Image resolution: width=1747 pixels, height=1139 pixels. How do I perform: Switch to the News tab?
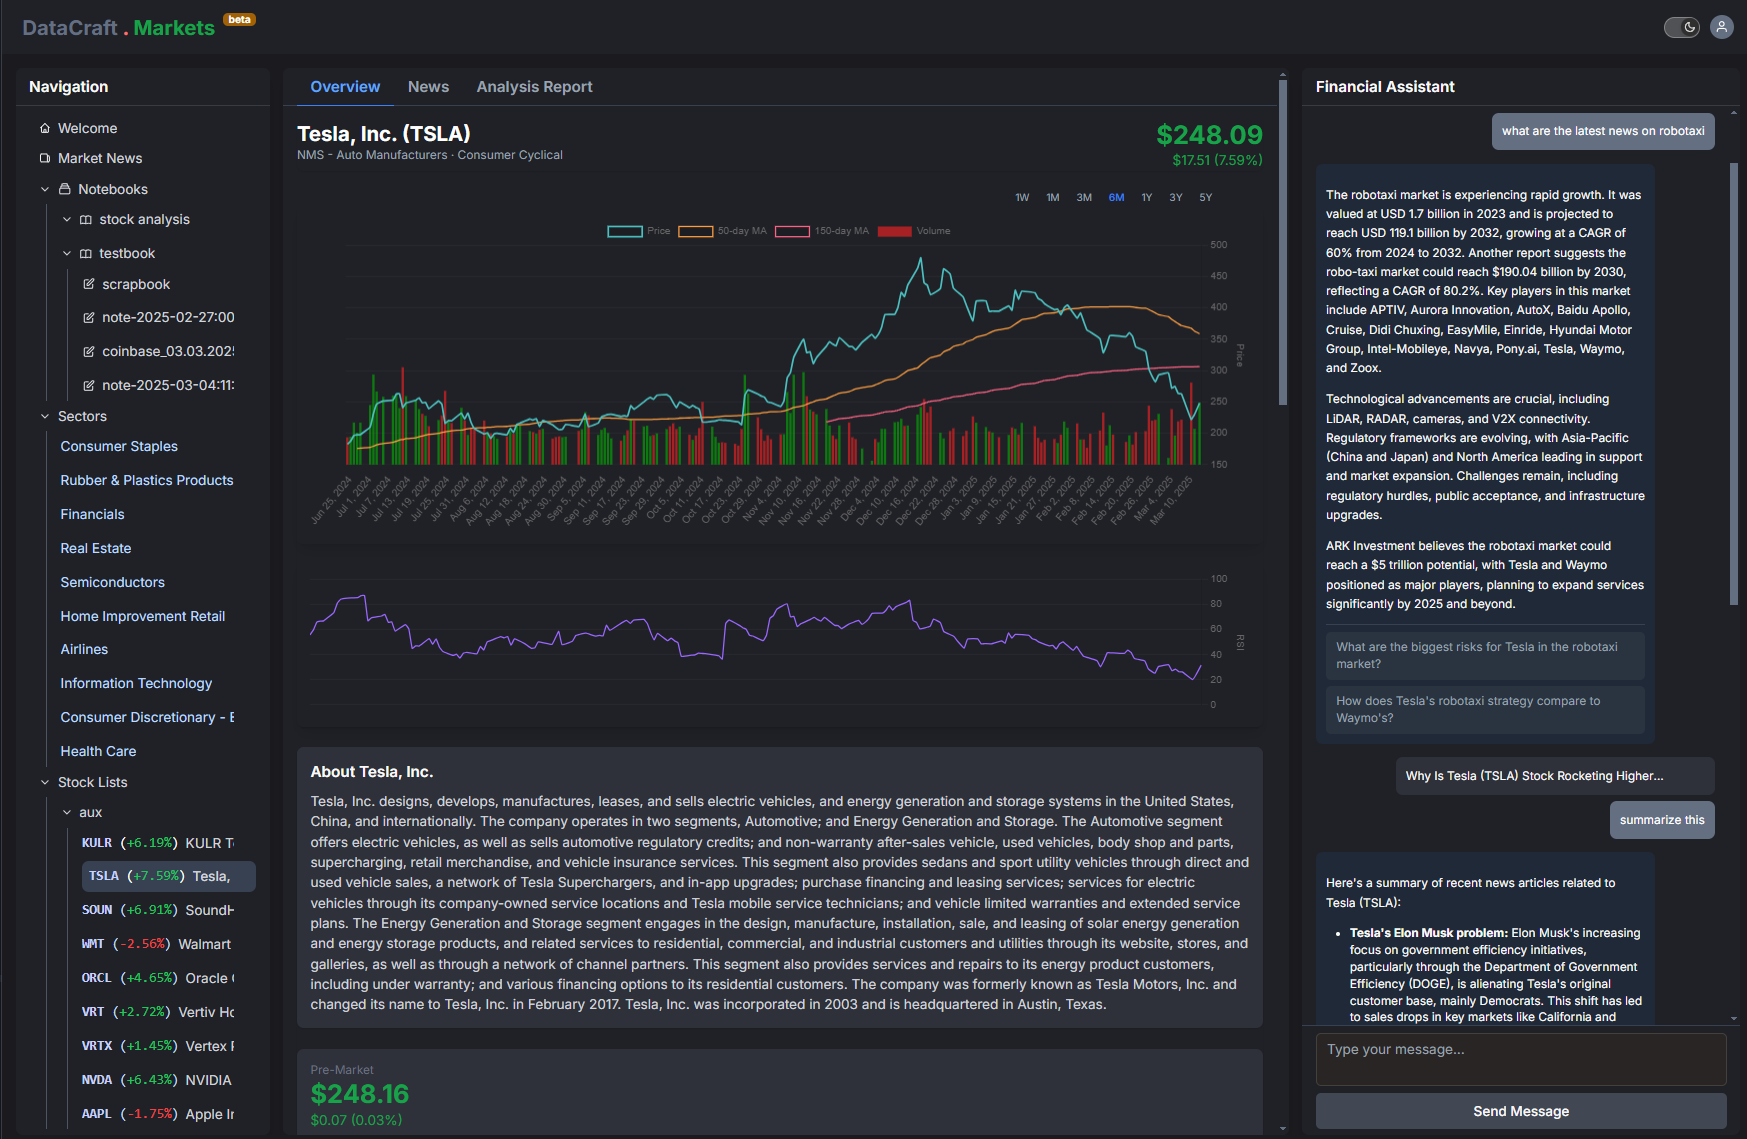coord(428,87)
